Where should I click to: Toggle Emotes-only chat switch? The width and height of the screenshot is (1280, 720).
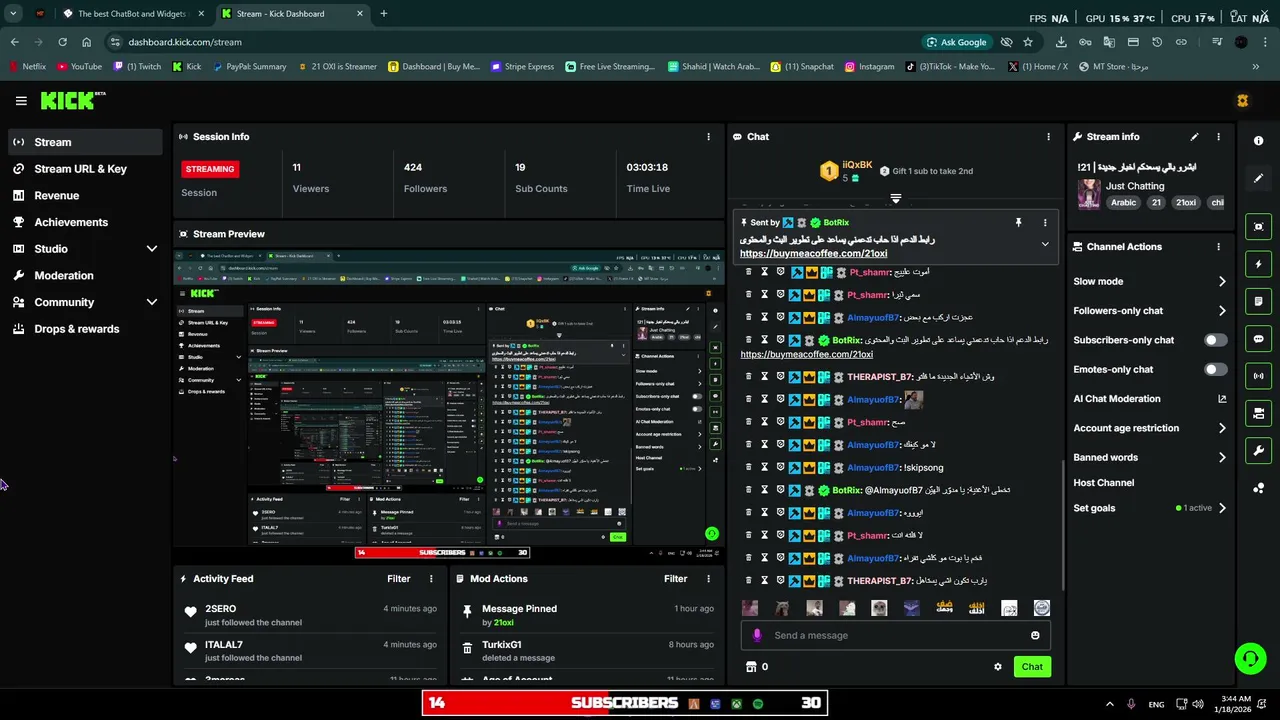click(1215, 370)
